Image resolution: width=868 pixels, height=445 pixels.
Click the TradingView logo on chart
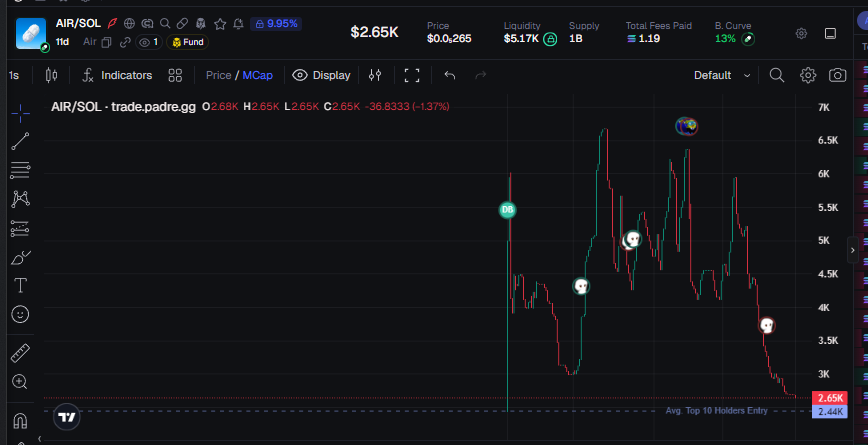click(x=67, y=417)
